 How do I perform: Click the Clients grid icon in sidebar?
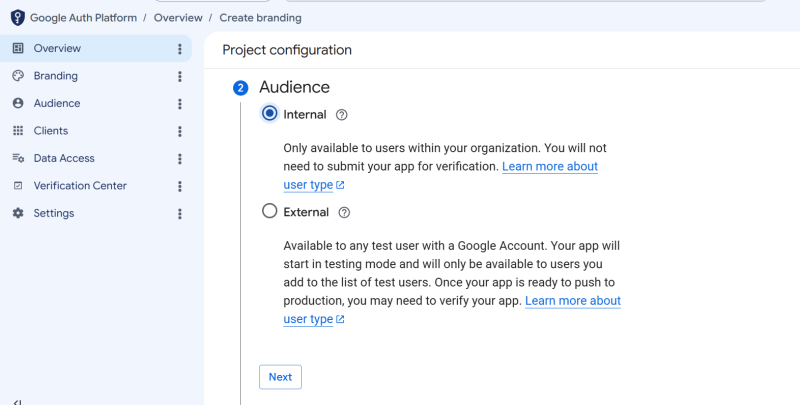(x=18, y=131)
